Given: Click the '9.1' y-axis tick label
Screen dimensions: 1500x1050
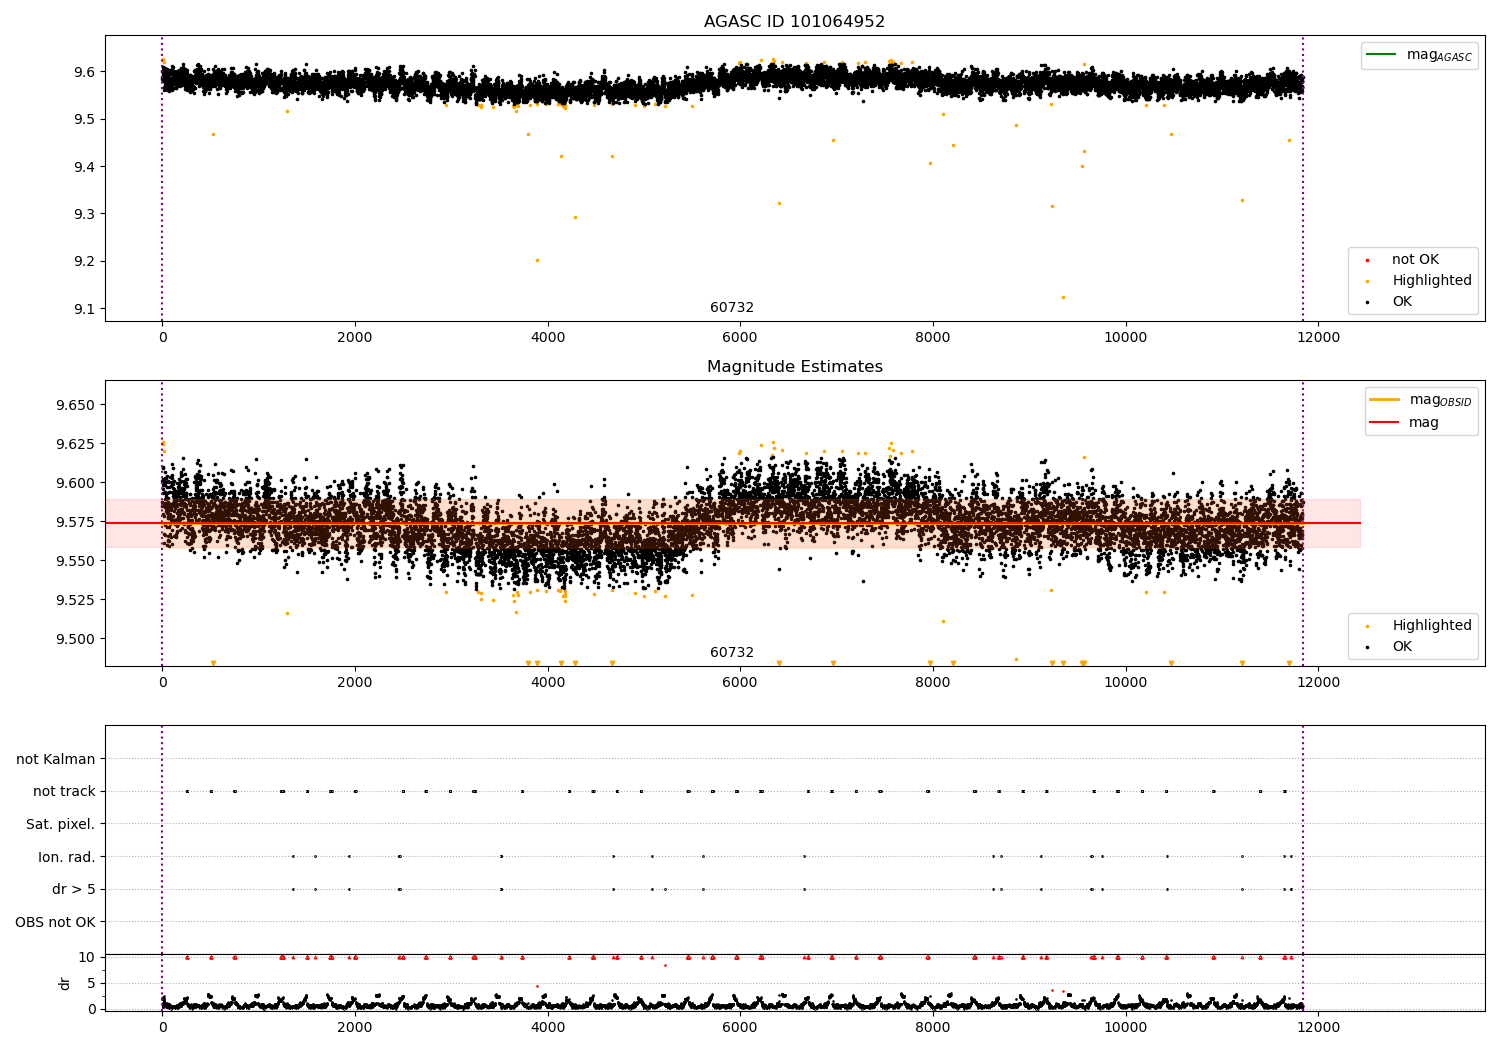Looking at the screenshot, I should 84,309.
